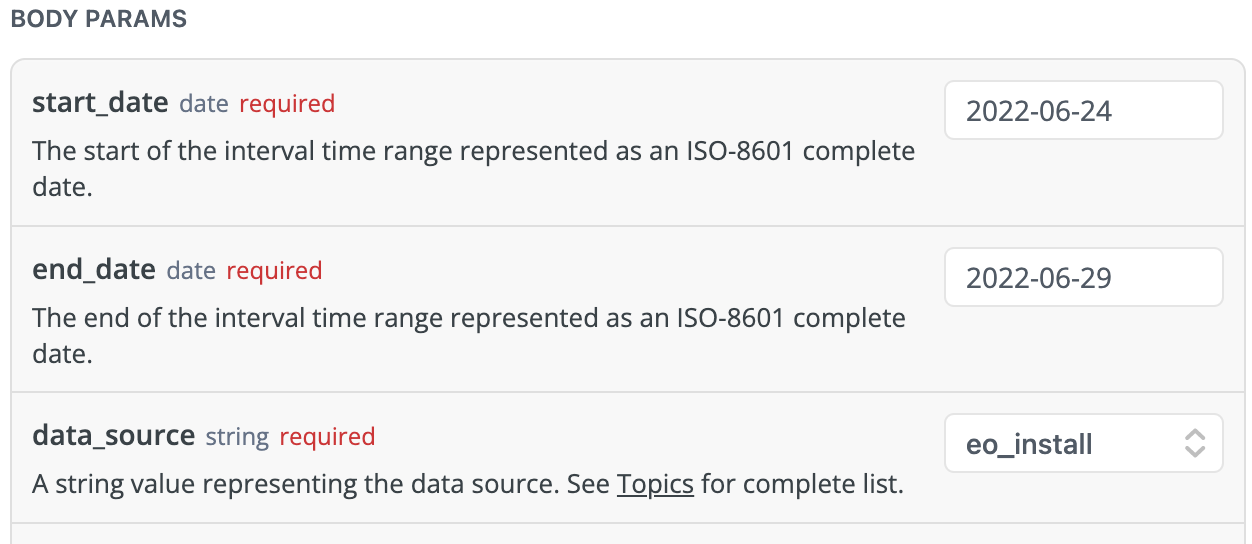Click the start_date parameter name
This screenshot has width=1252, height=544.
tap(100, 103)
